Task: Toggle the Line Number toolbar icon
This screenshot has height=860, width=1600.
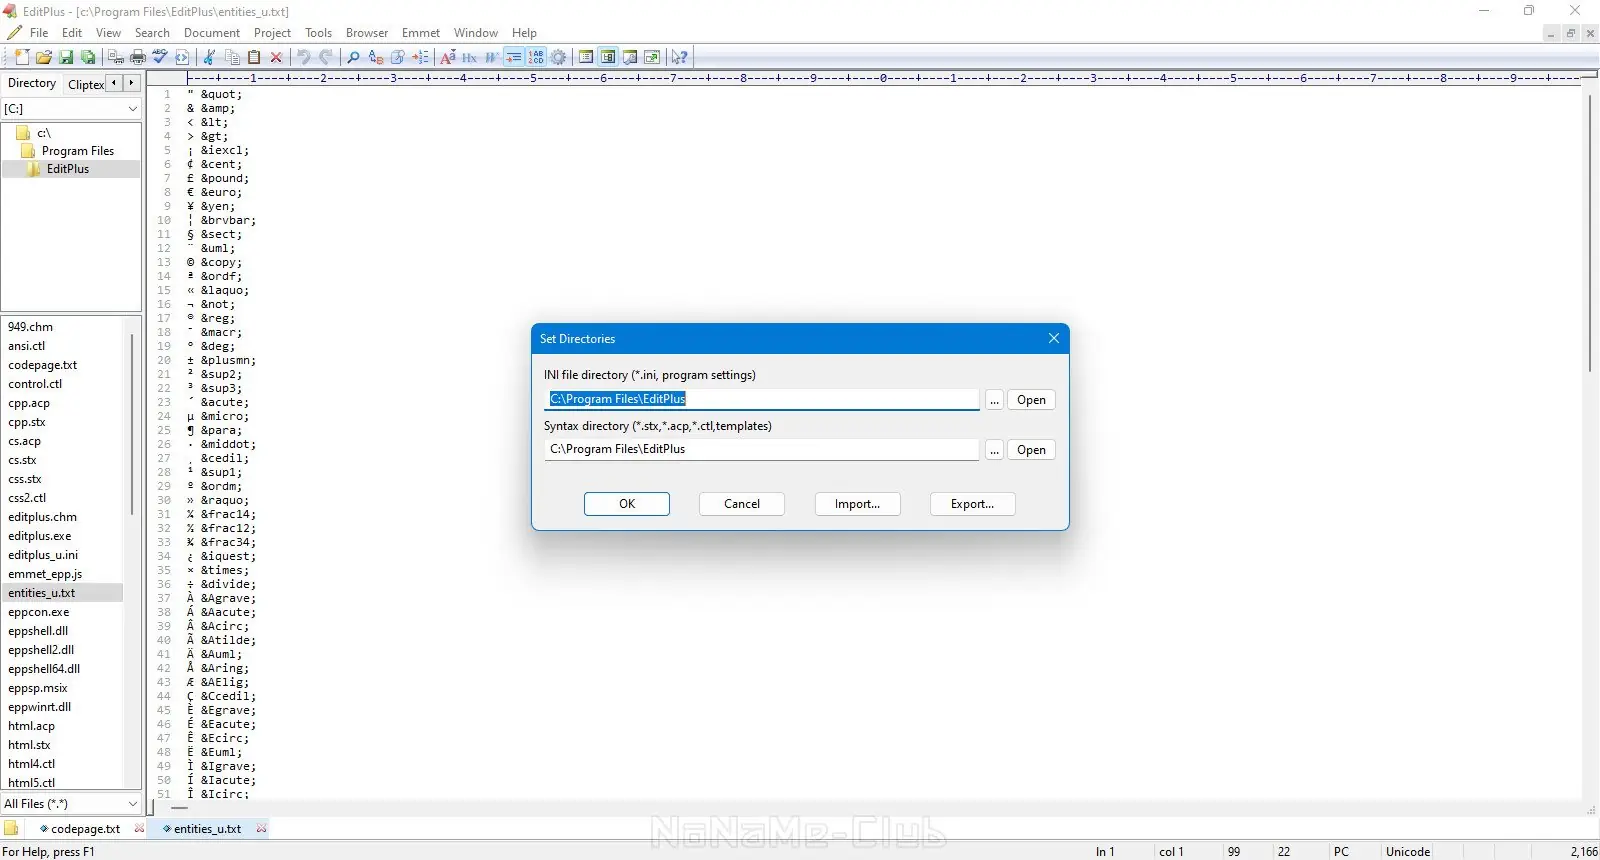Action: (x=536, y=57)
